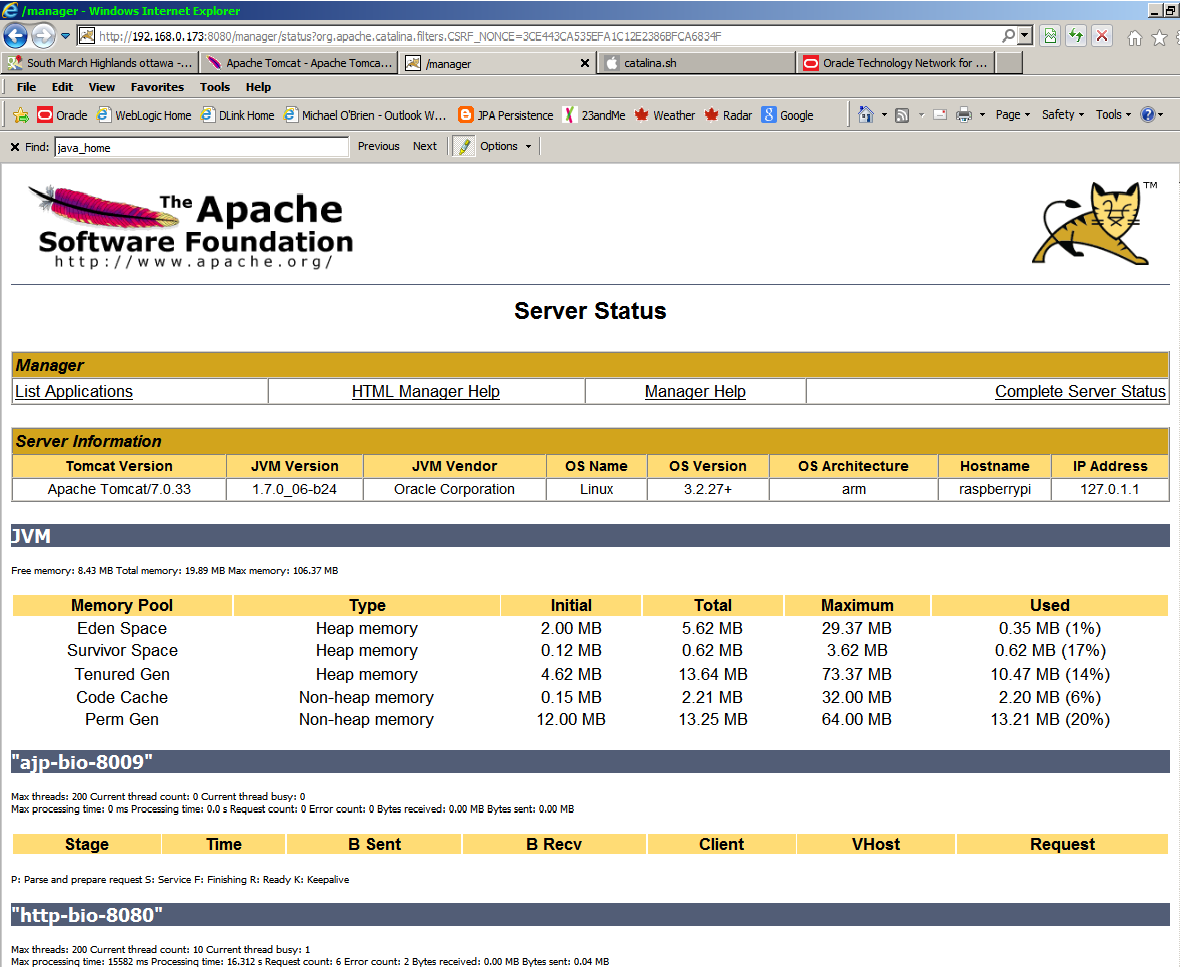Open the Page dropdown menu

[1013, 115]
